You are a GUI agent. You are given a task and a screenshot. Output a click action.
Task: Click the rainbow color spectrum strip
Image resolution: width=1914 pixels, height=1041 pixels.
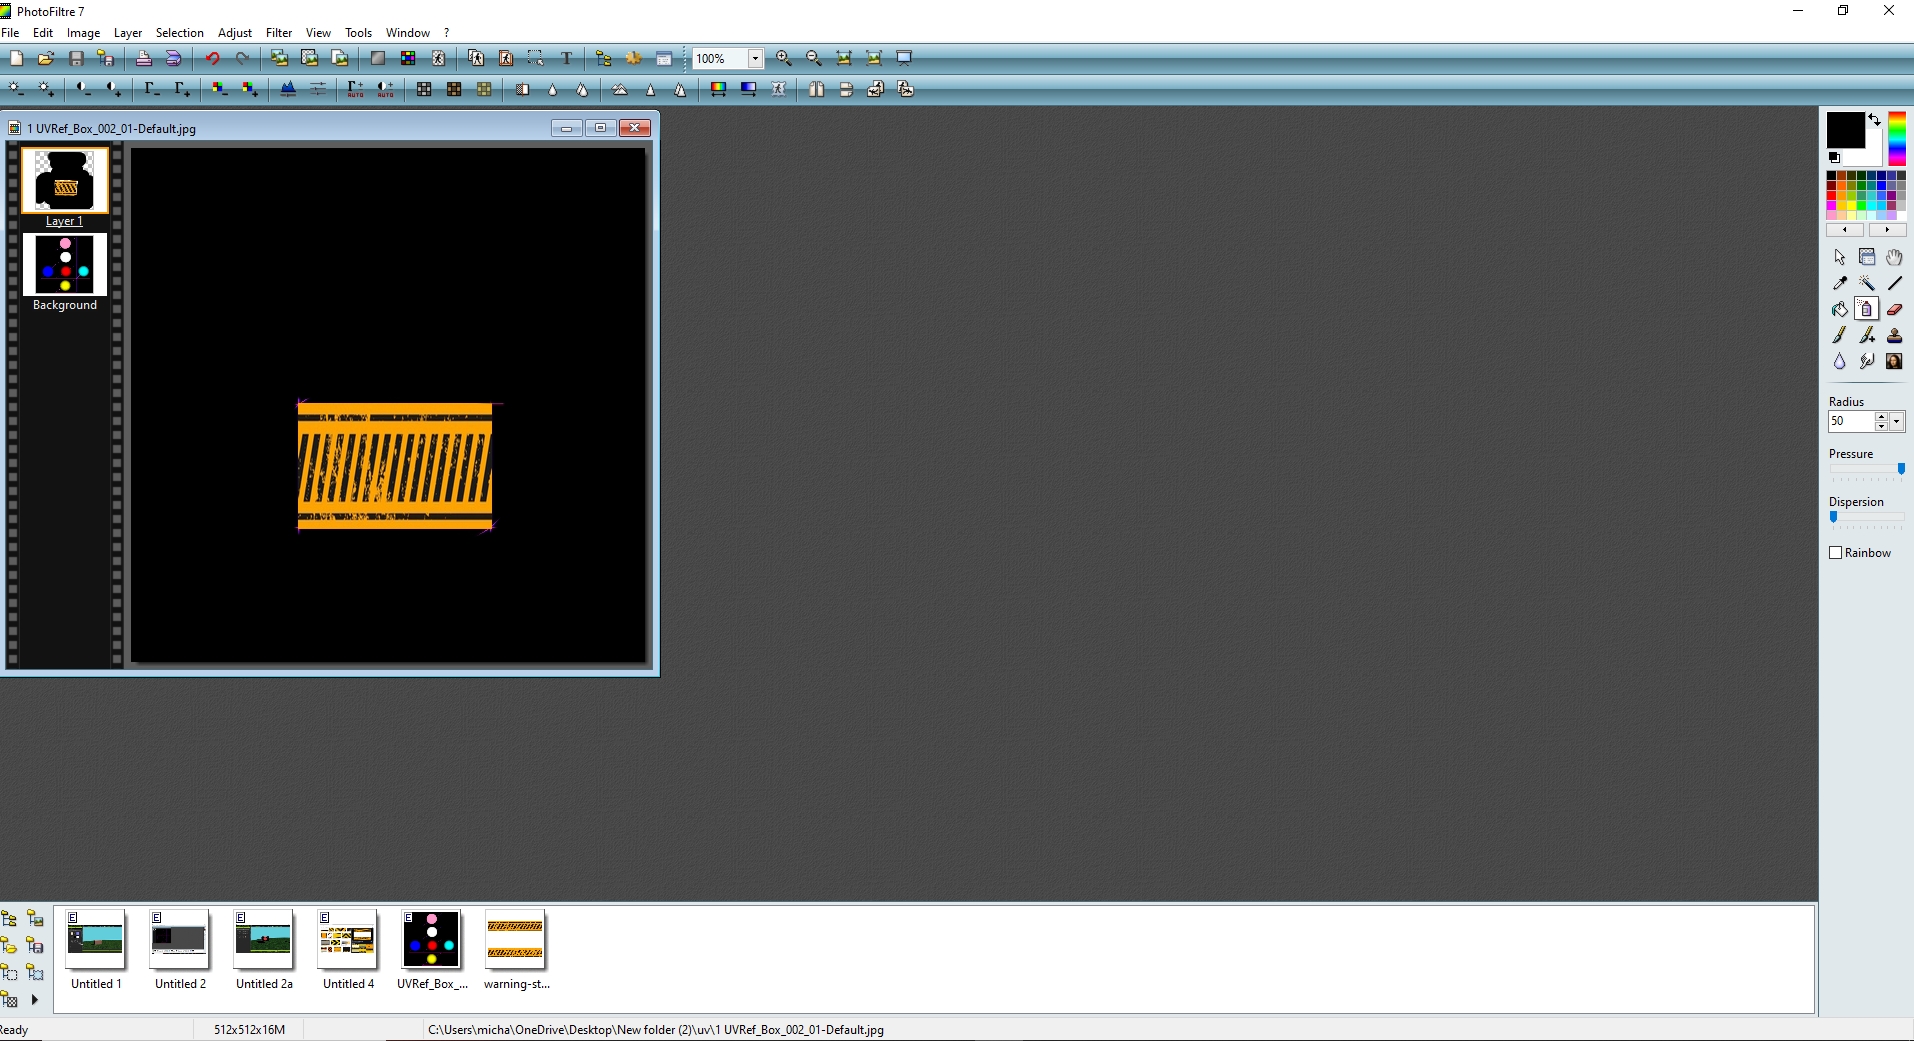(x=1897, y=139)
